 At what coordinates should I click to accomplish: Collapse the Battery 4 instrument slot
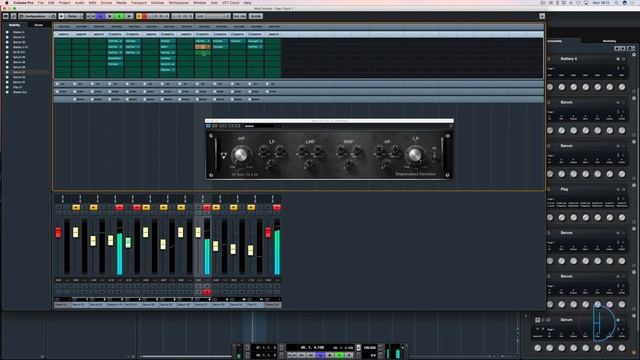(634, 55)
